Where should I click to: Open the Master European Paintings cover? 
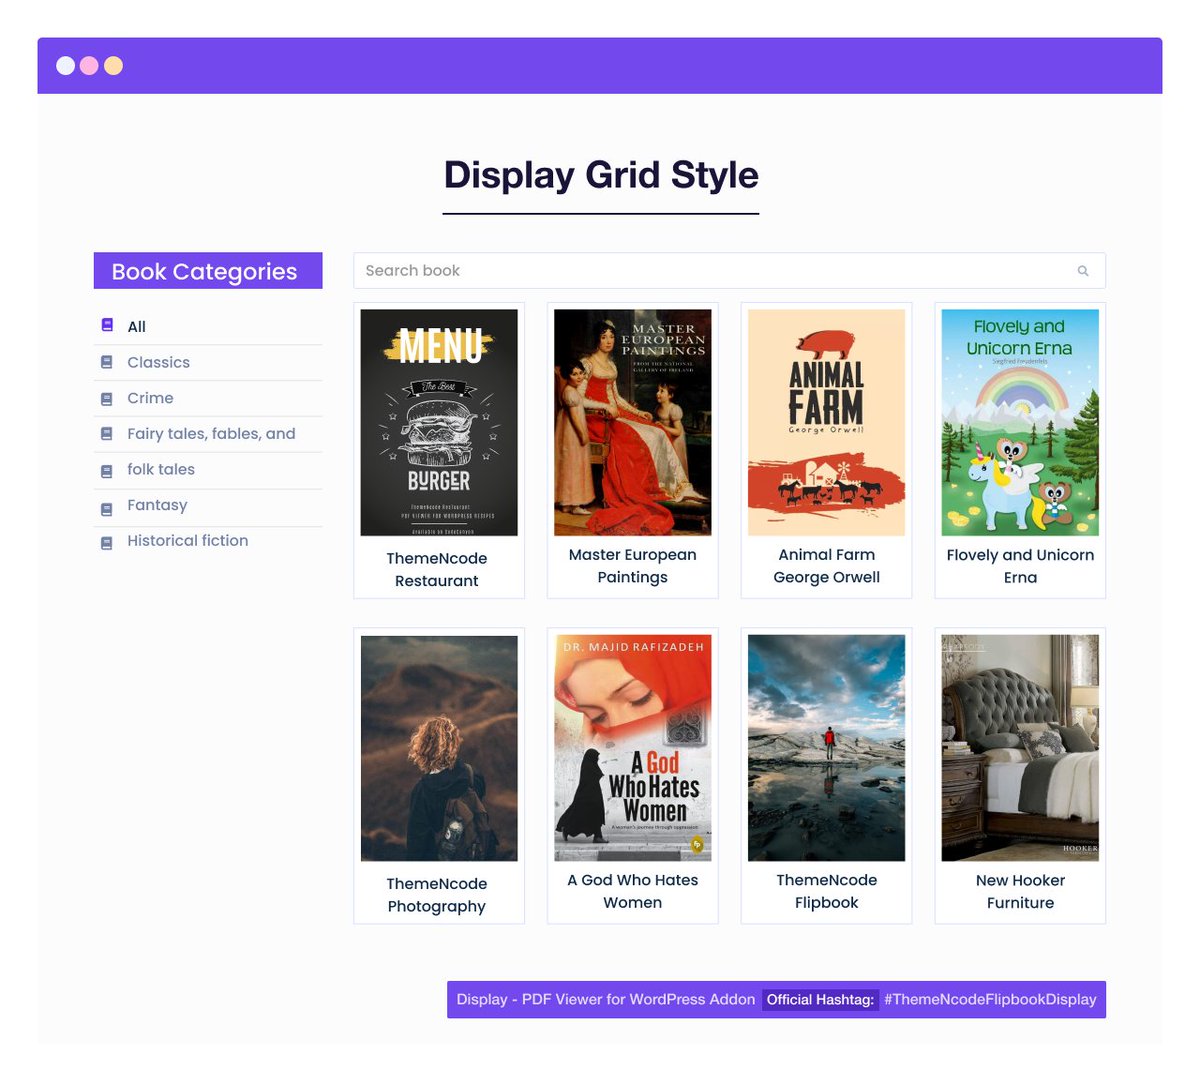633,422
